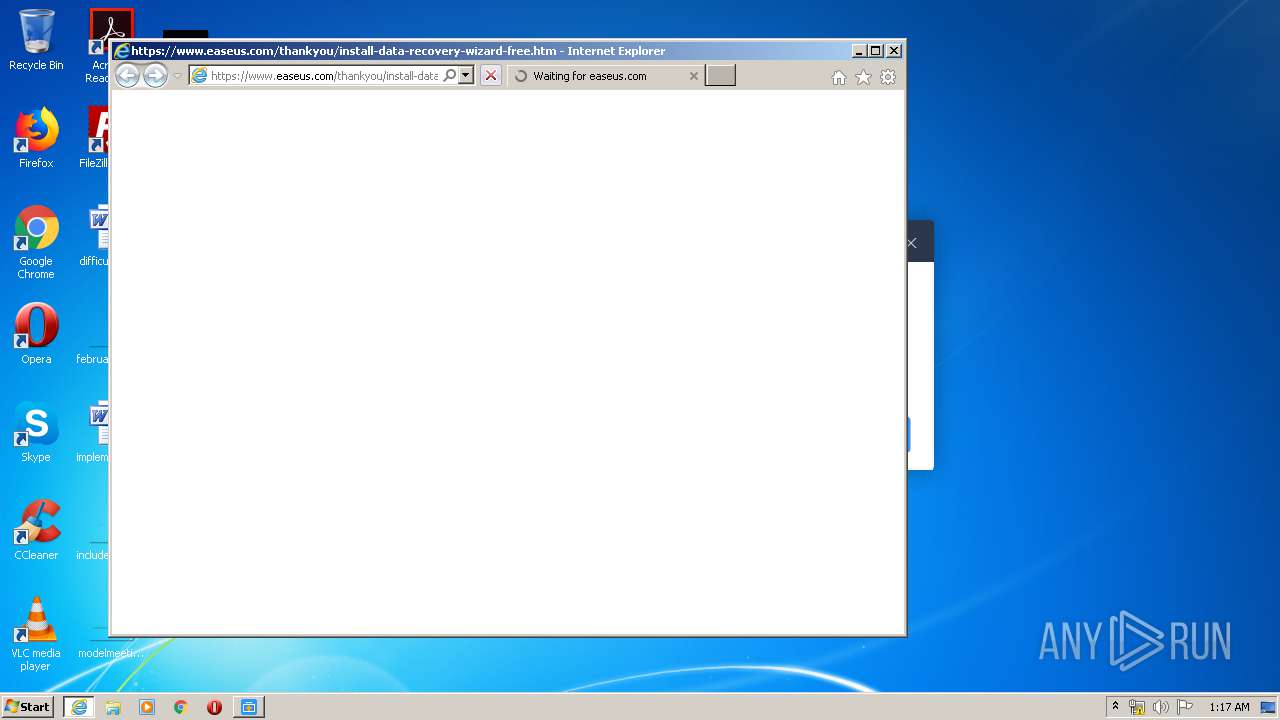Close the dialog behind the IE window
Image resolution: width=1280 pixels, height=720 pixels.
(912, 243)
